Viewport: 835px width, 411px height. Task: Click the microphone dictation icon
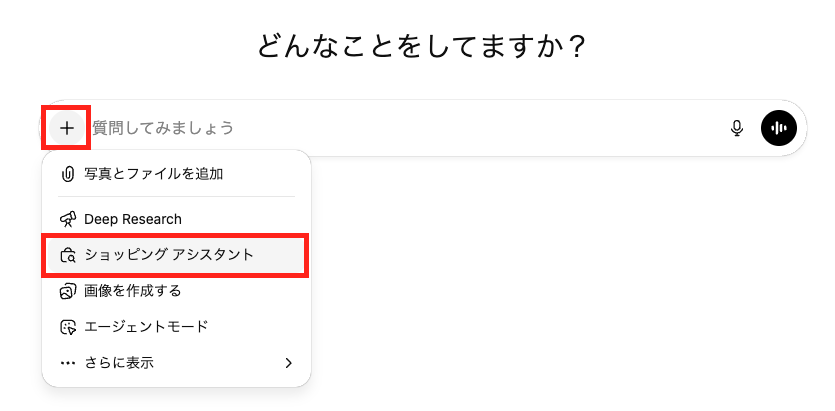point(737,128)
